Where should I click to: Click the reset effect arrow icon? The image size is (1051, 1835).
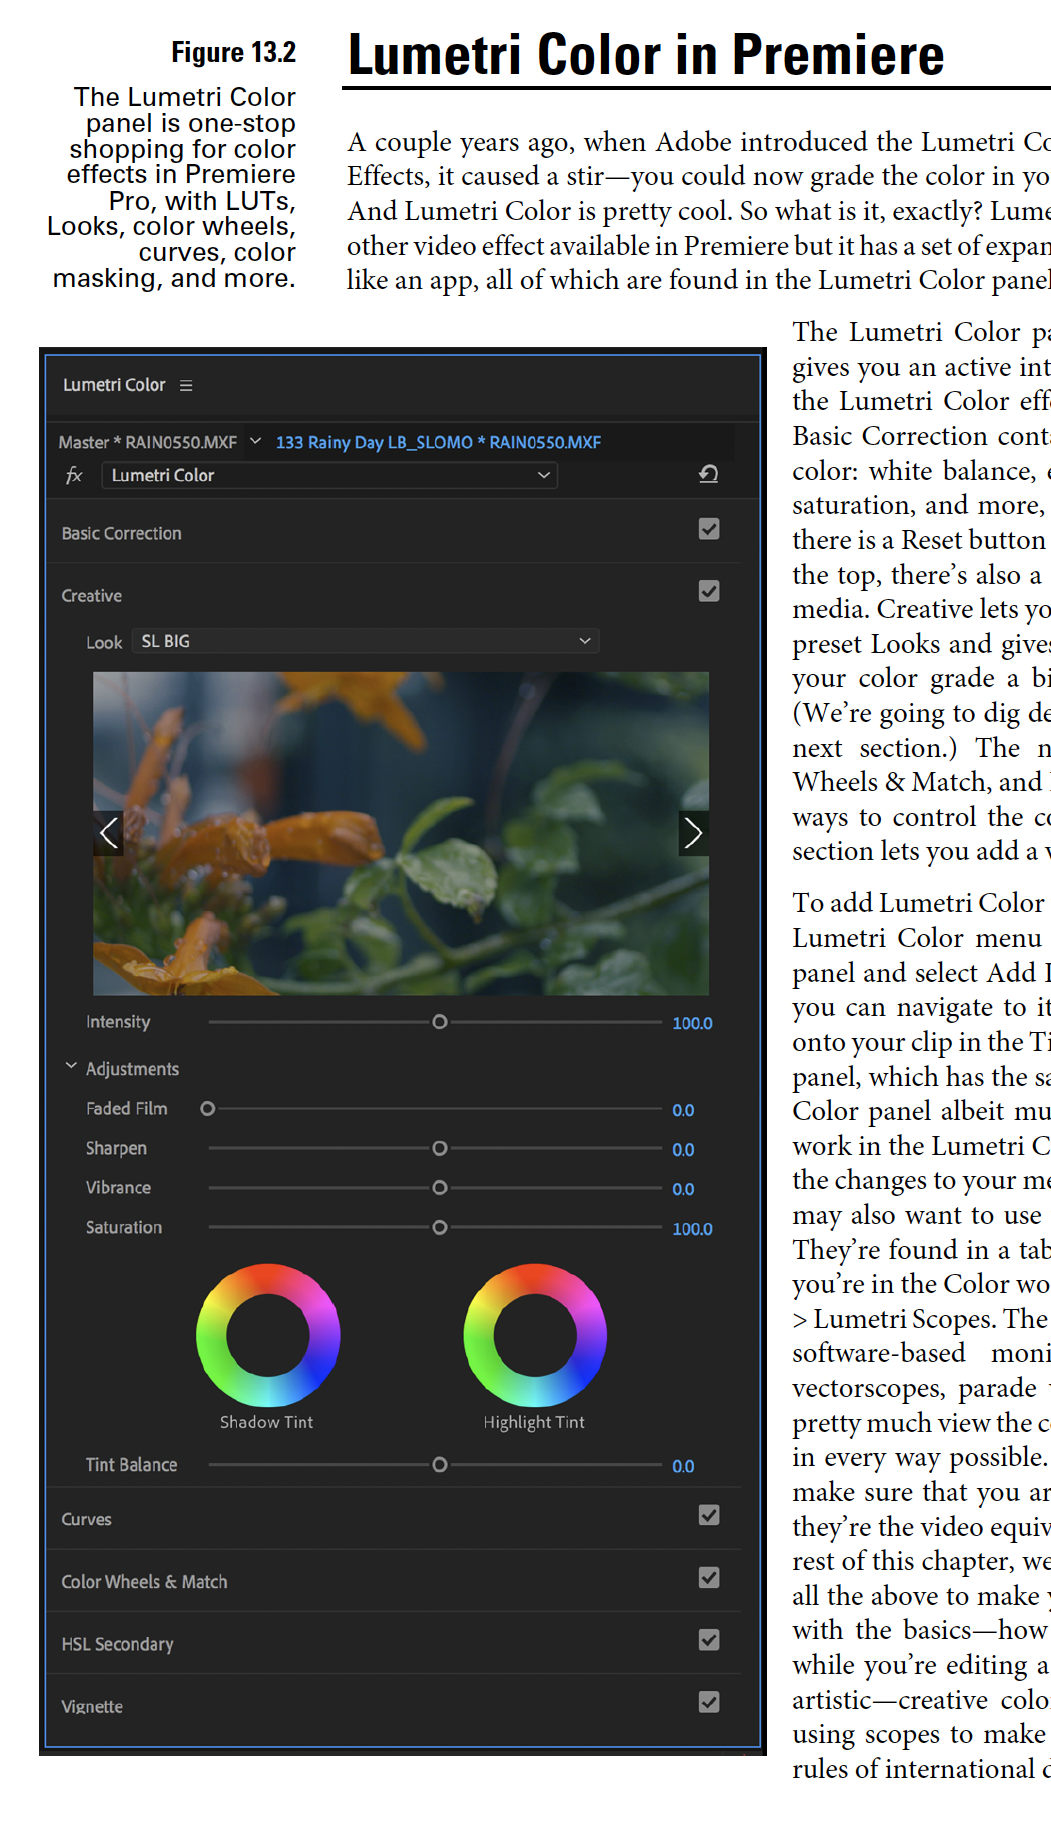pos(708,474)
